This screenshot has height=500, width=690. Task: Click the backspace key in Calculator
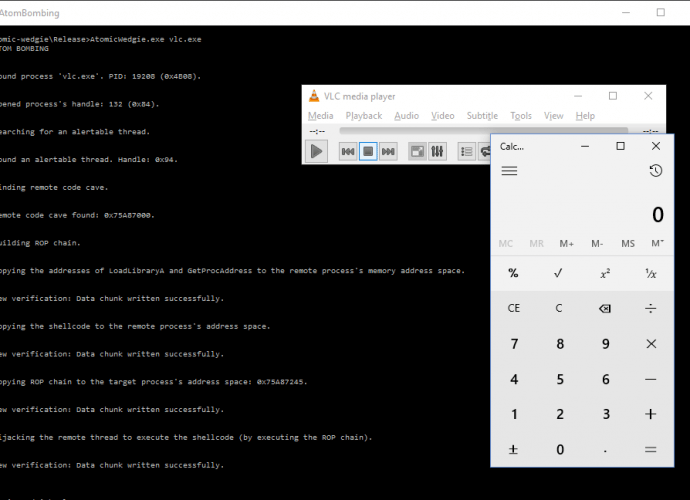tap(605, 309)
